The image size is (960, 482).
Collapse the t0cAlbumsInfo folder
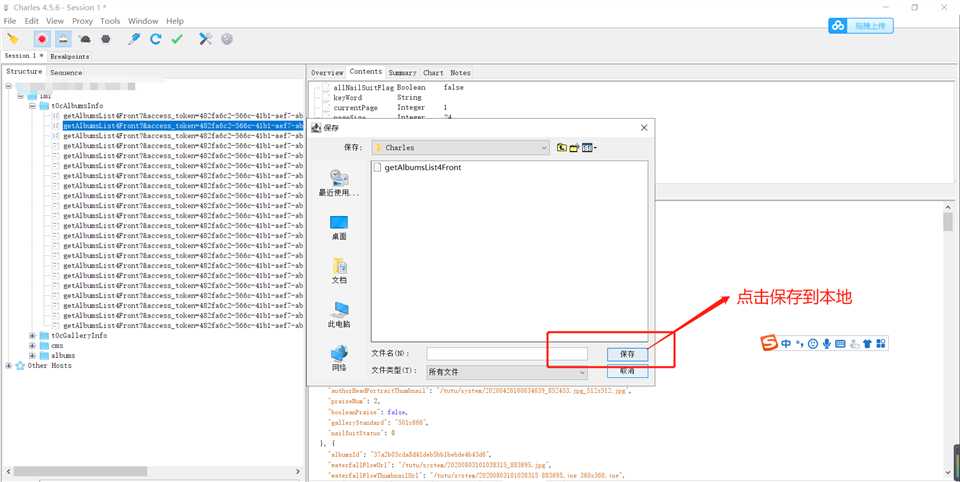click(x=32, y=106)
